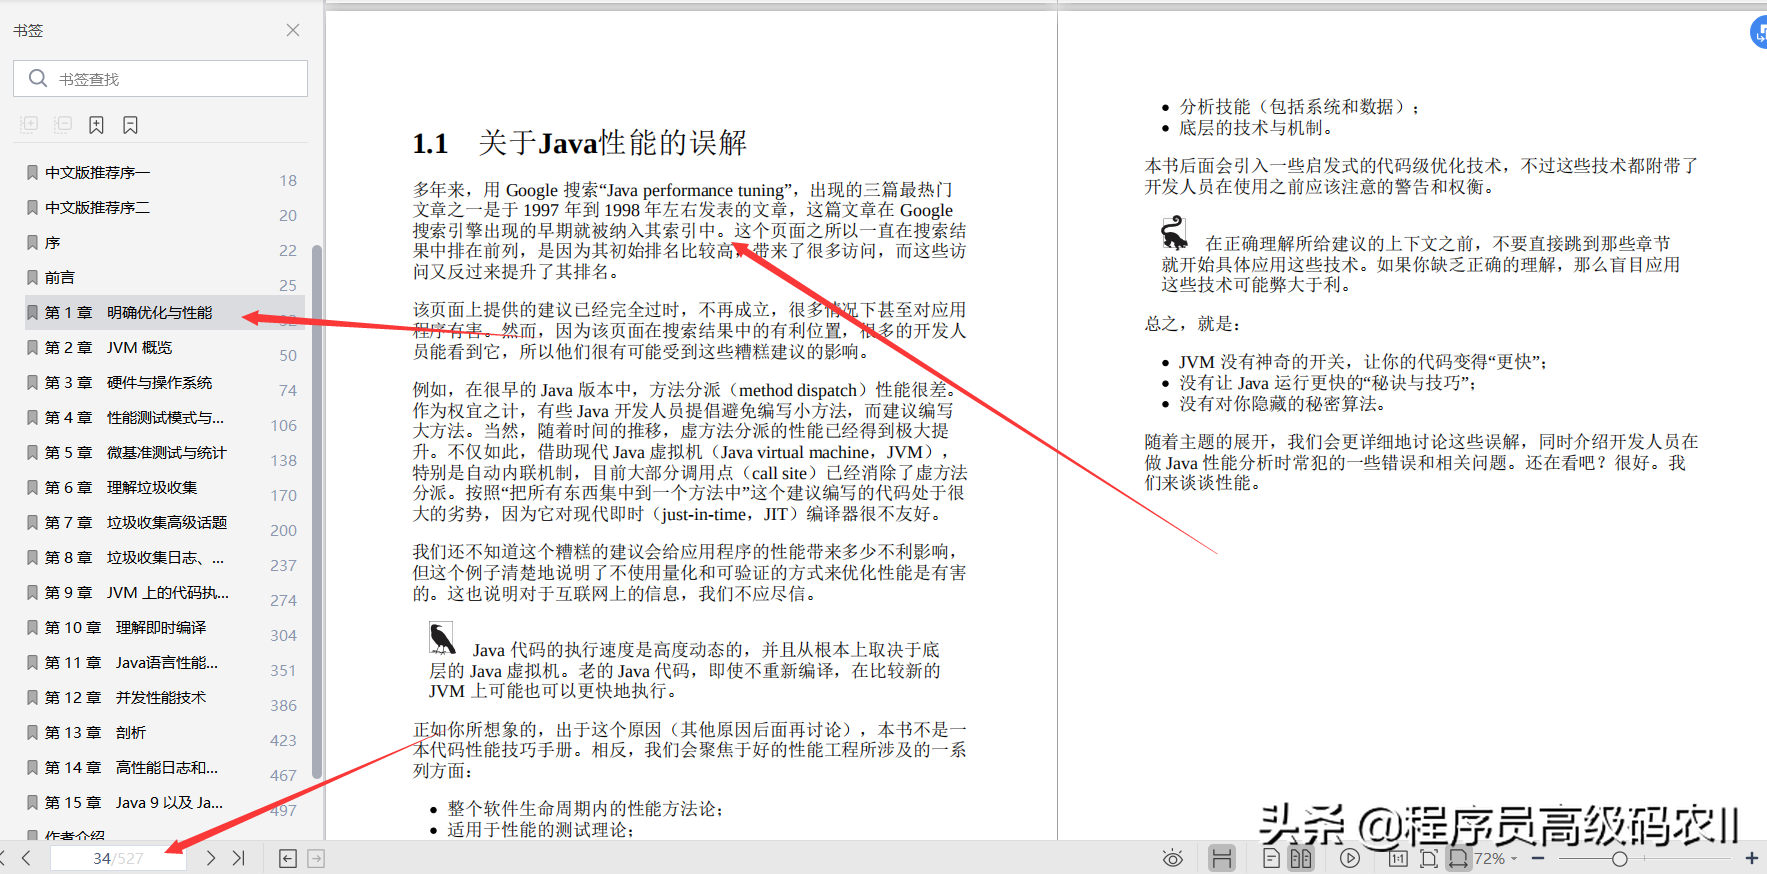Select 第 12 章 并发性能技术
The height and width of the screenshot is (874, 1767).
click(x=125, y=698)
